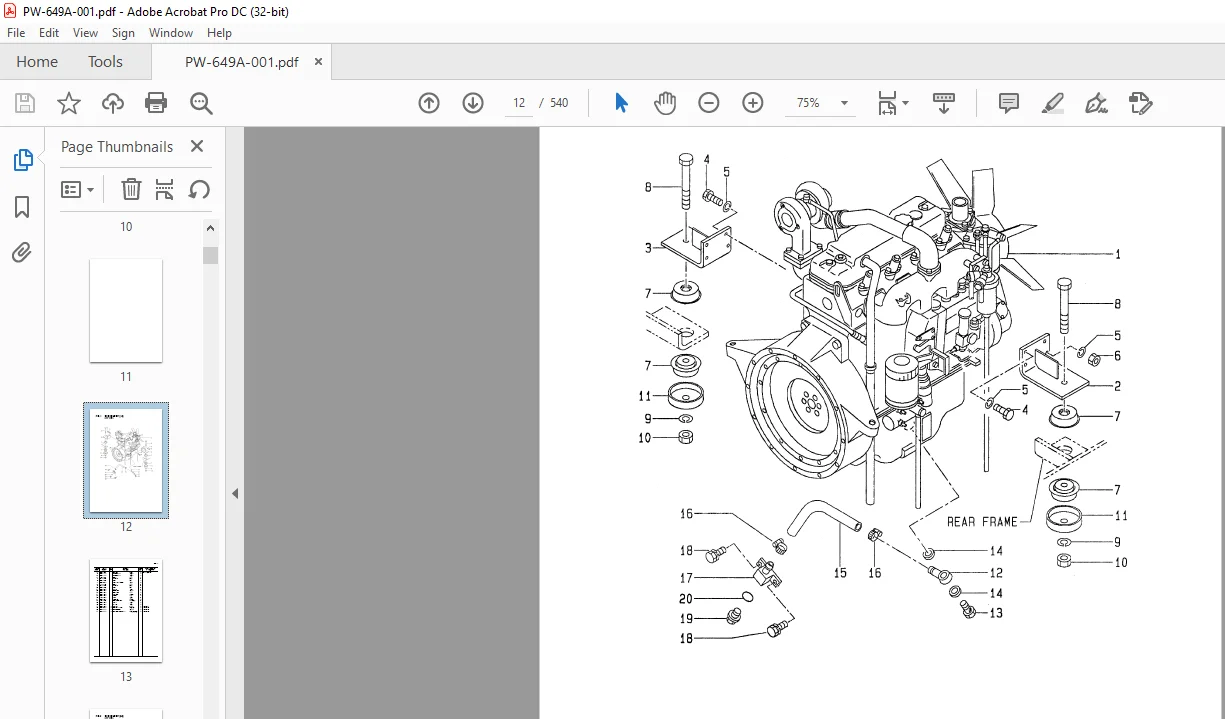Zoom out with the minus icon
The image size is (1225, 719).
[709, 103]
